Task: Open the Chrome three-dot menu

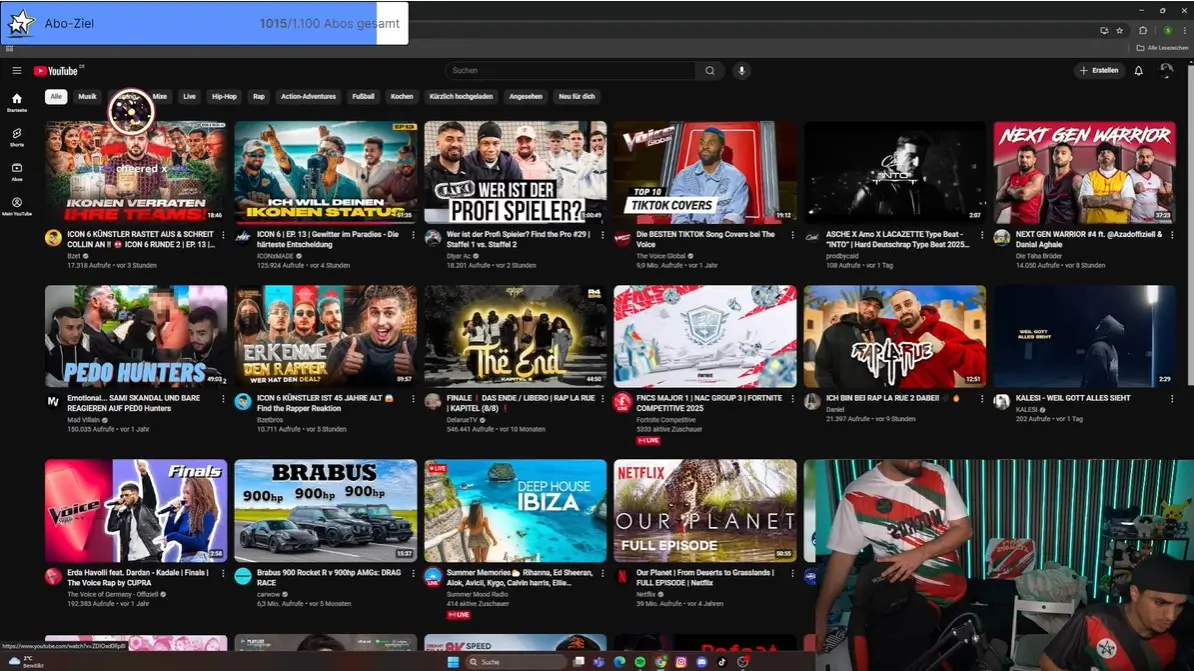Action: pos(1185,30)
